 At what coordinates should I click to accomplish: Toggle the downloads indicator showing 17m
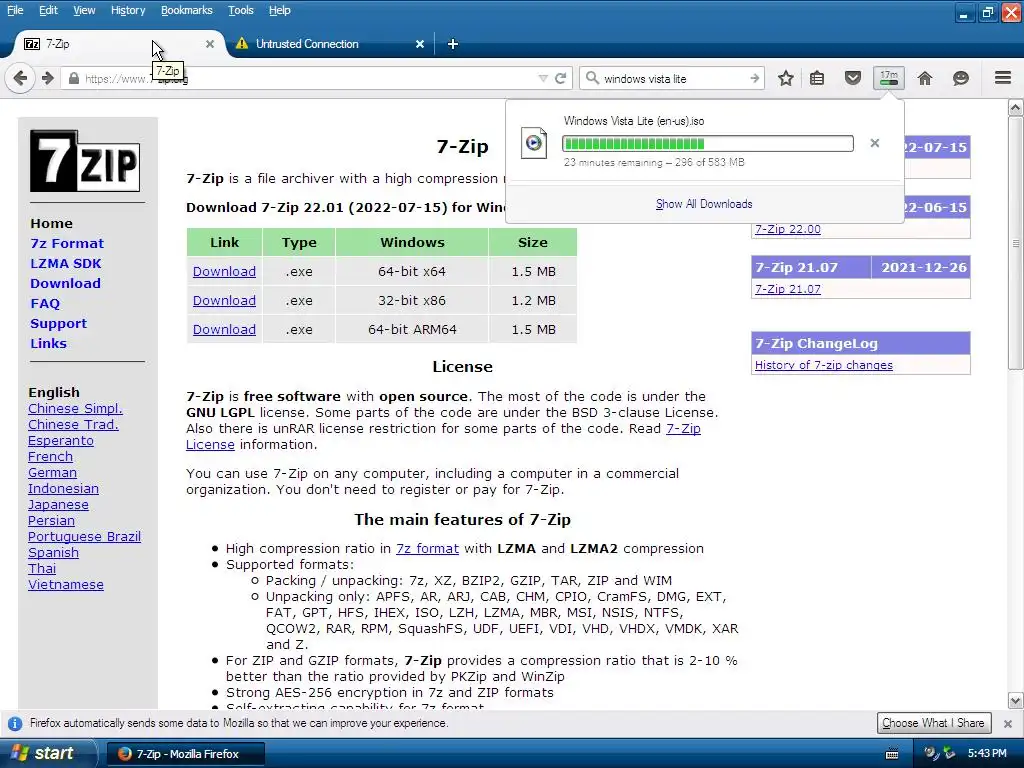pos(889,78)
